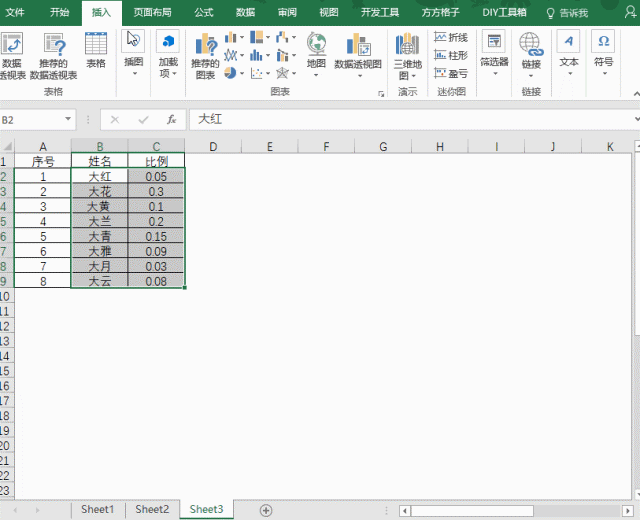Image resolution: width=640 pixels, height=520 pixels.
Task: Switch to the Formulas (公式) tab
Action: (204, 13)
